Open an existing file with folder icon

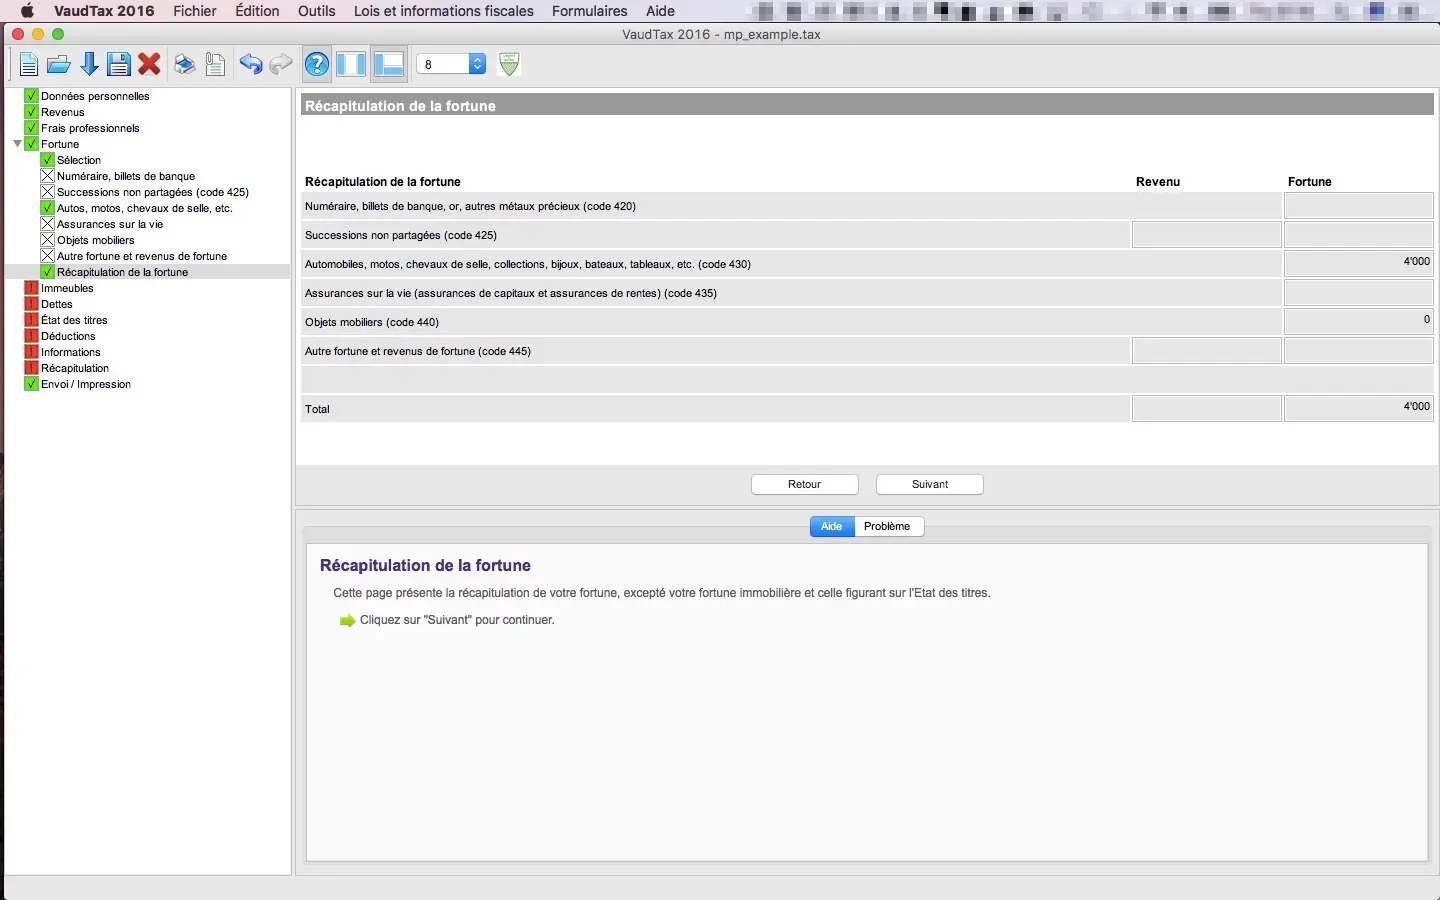tap(59, 65)
